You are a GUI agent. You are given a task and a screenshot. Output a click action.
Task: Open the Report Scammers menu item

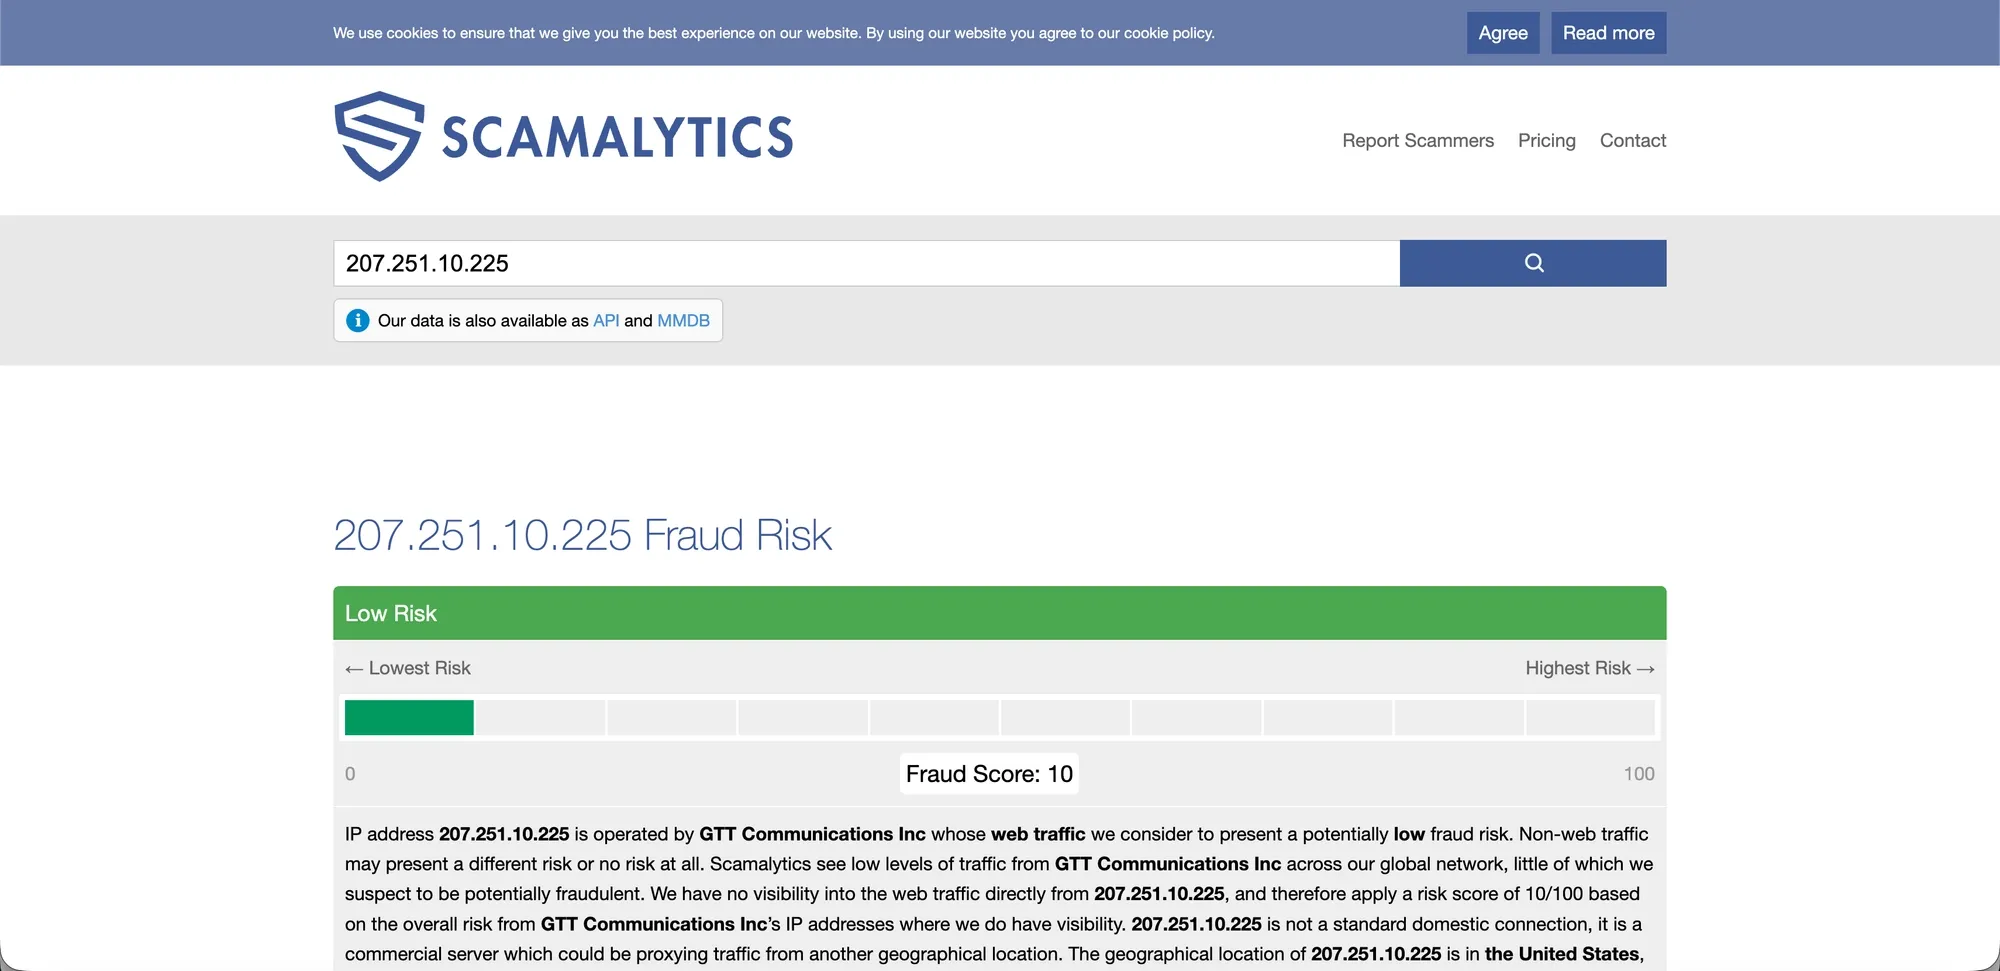click(1417, 140)
